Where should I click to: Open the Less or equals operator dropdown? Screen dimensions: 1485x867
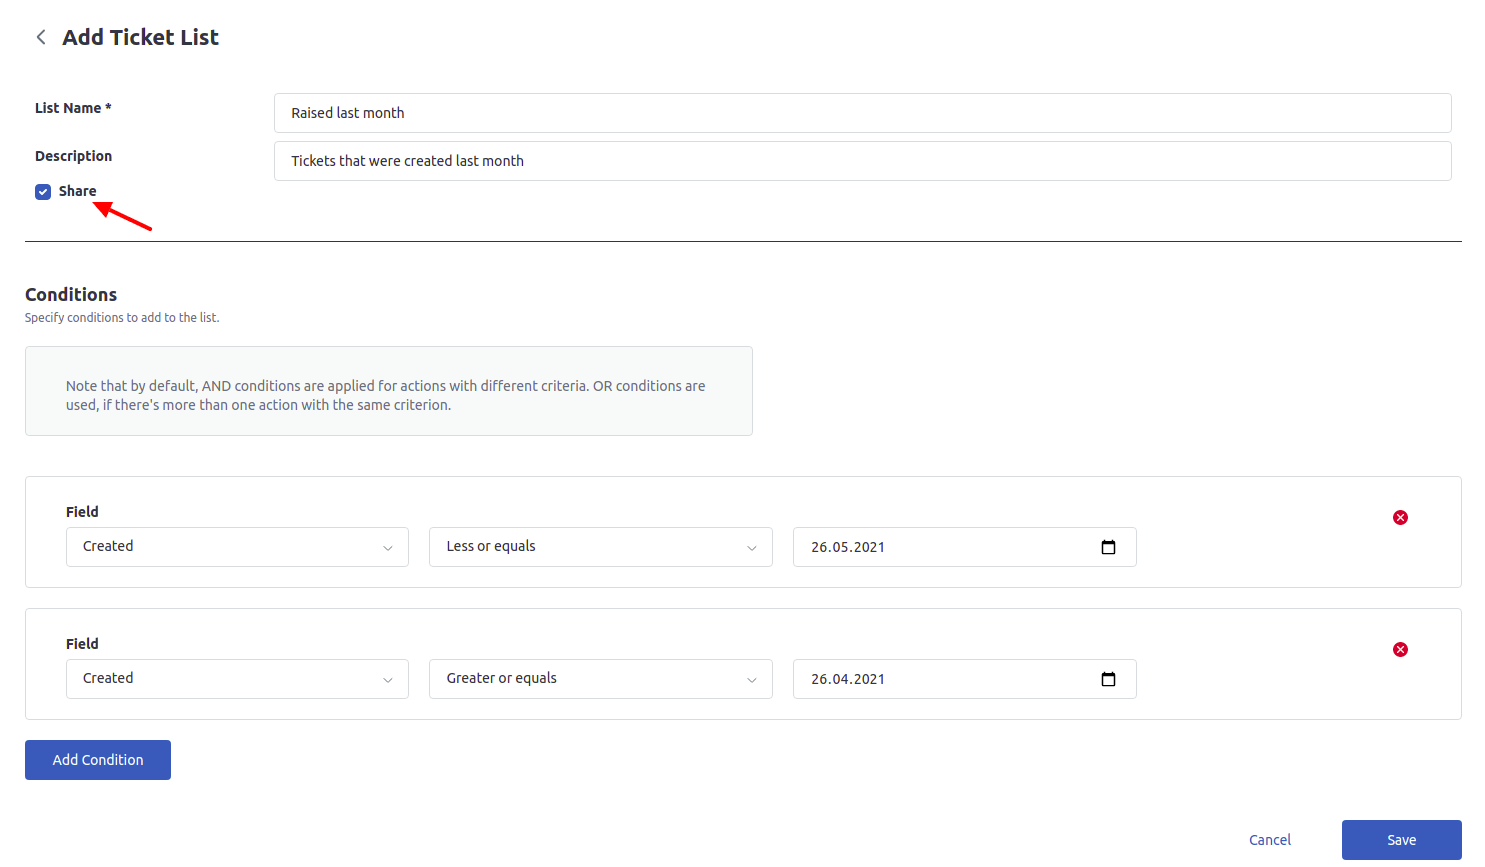pos(601,547)
